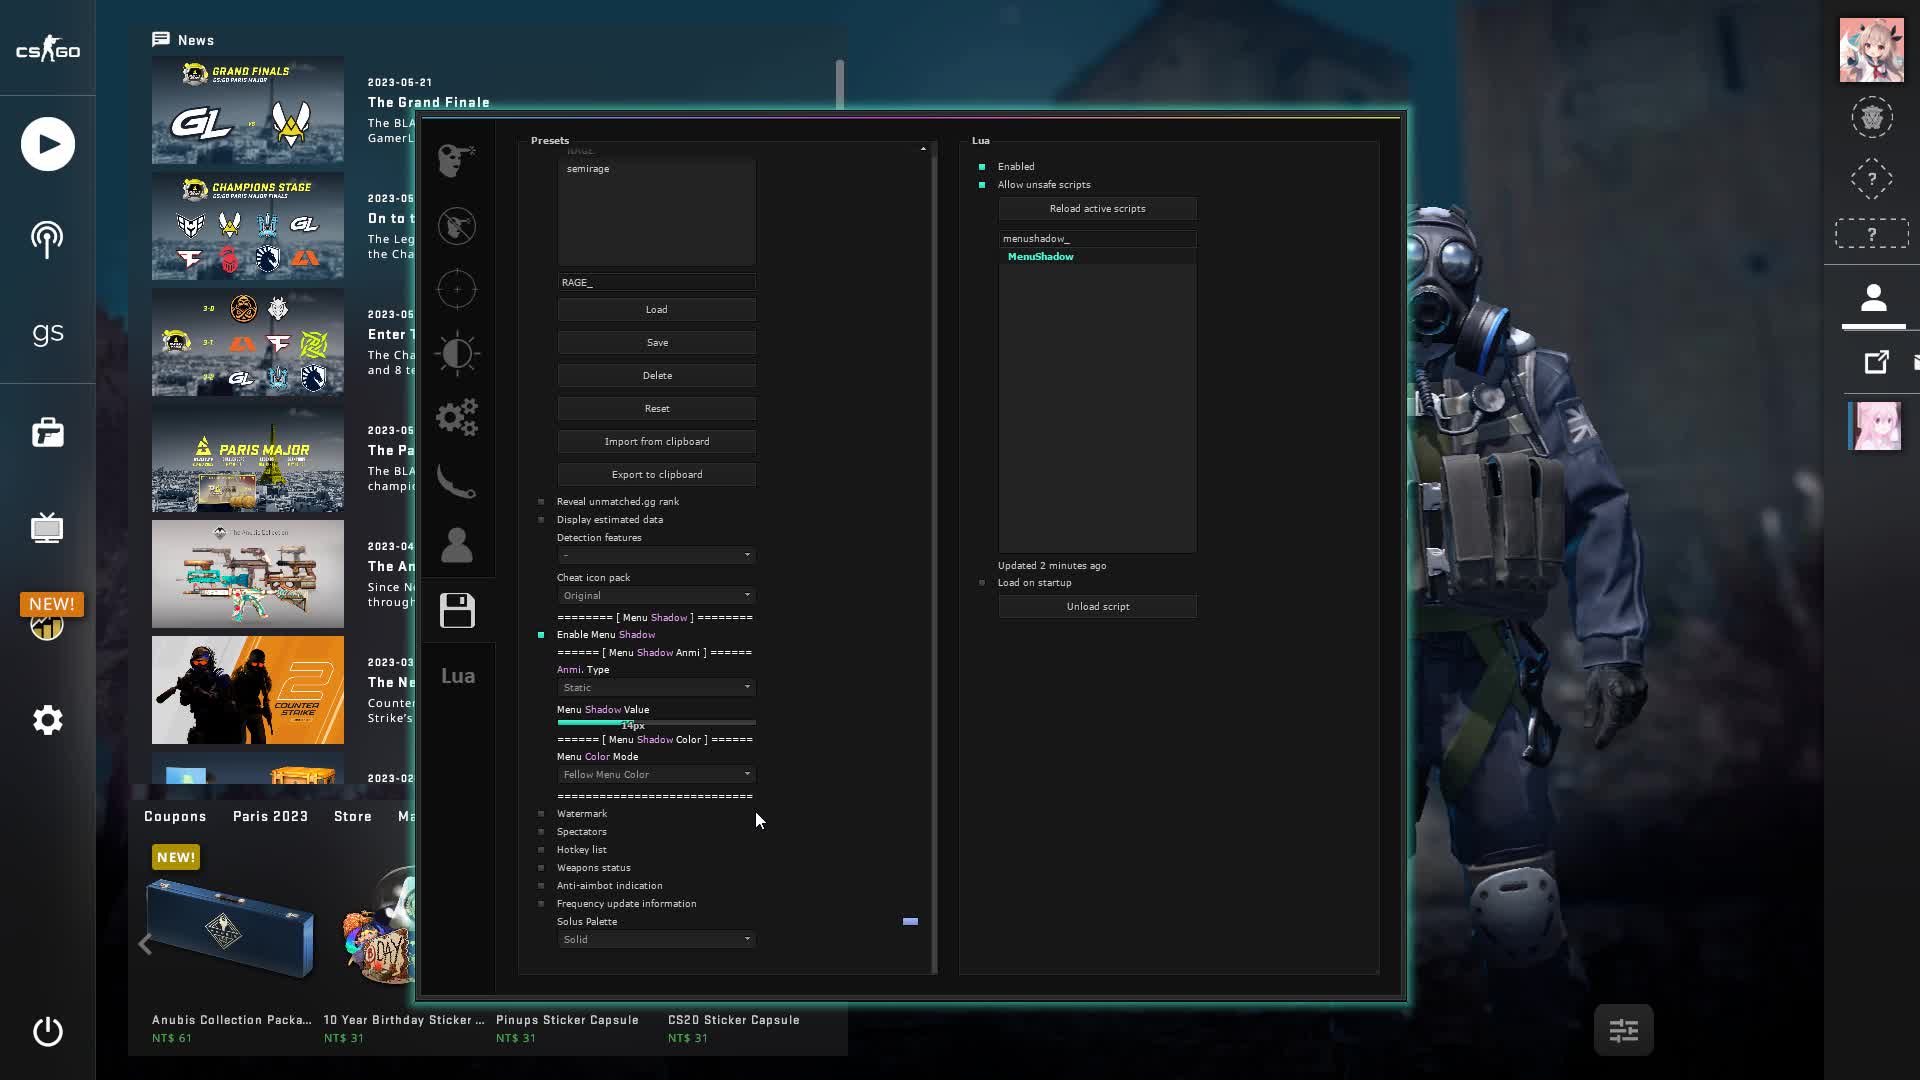Click the Import from clipboard button
Viewport: 1920px width, 1080px height.
tap(656, 441)
